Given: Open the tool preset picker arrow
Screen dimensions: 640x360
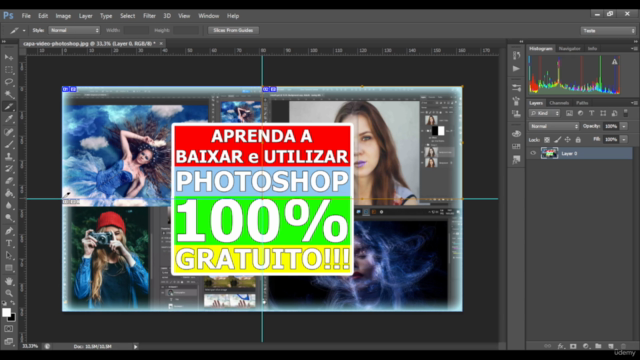Looking at the screenshot, I should 24,31.
